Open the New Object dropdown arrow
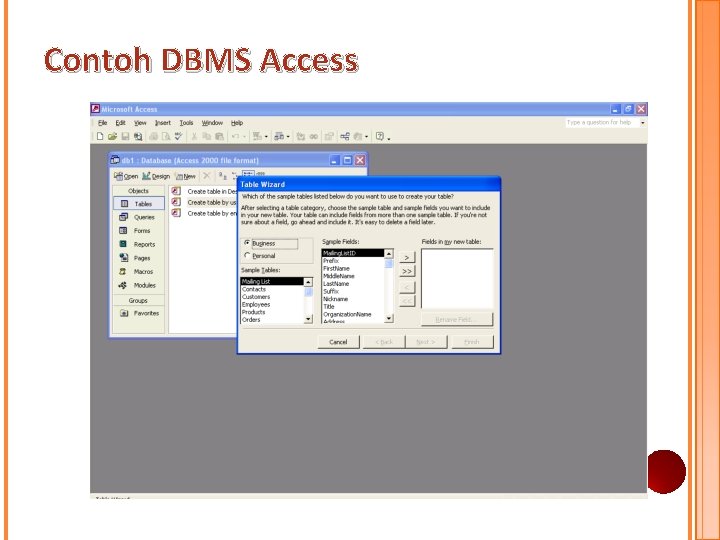Screen dimensions: 720x540 (366, 137)
